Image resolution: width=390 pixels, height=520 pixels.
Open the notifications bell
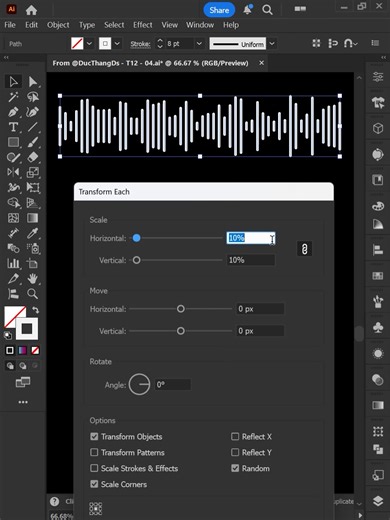[x=248, y=10]
